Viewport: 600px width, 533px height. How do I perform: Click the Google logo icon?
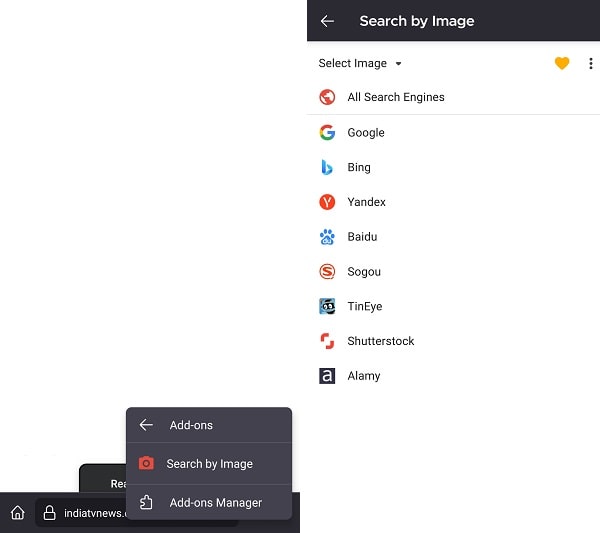tap(327, 132)
